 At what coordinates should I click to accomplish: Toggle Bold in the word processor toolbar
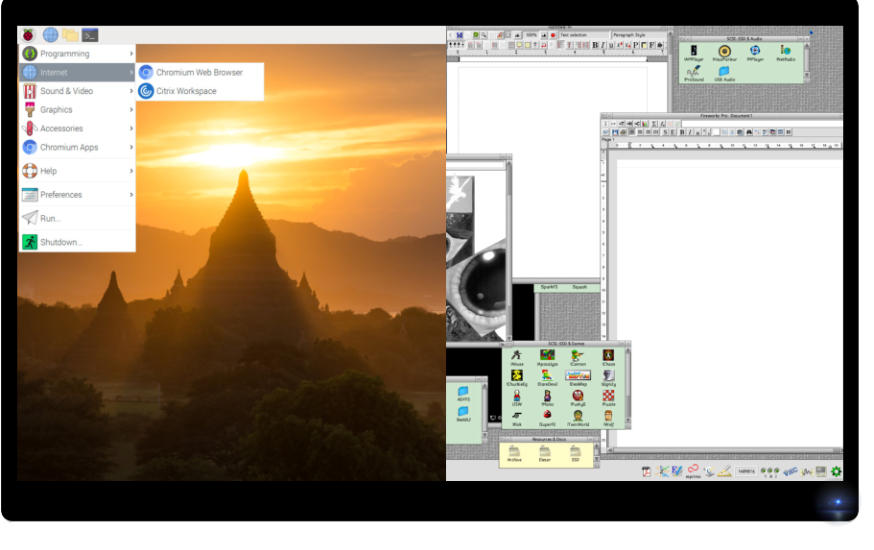[595, 45]
